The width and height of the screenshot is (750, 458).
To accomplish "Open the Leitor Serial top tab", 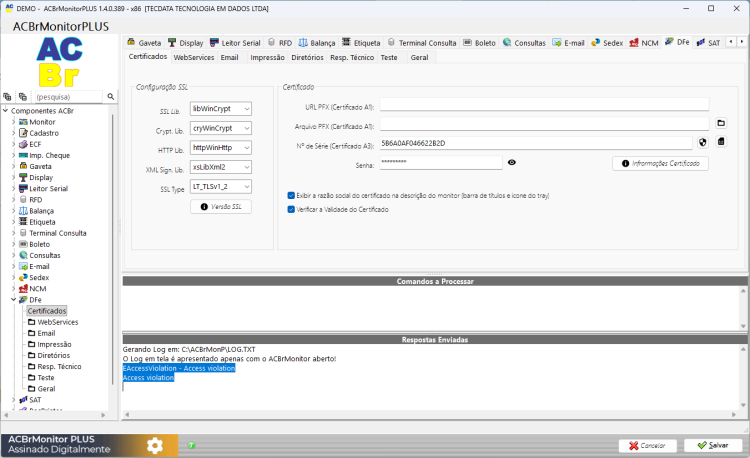I will 235,43.
